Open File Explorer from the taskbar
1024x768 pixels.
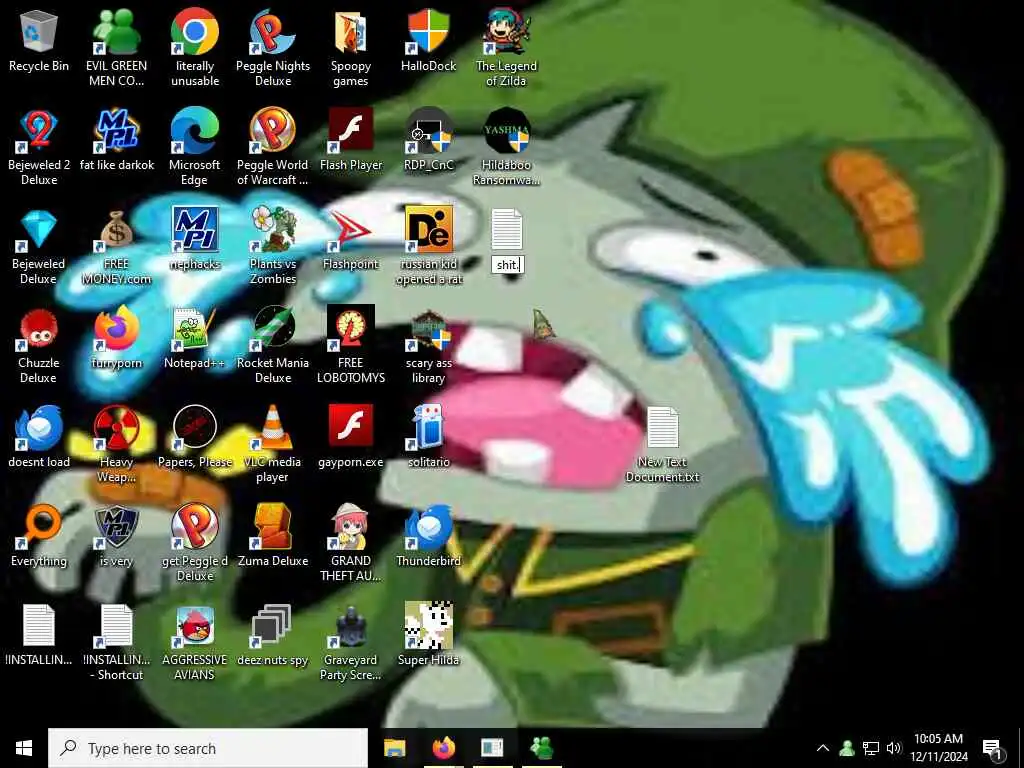tap(394, 748)
